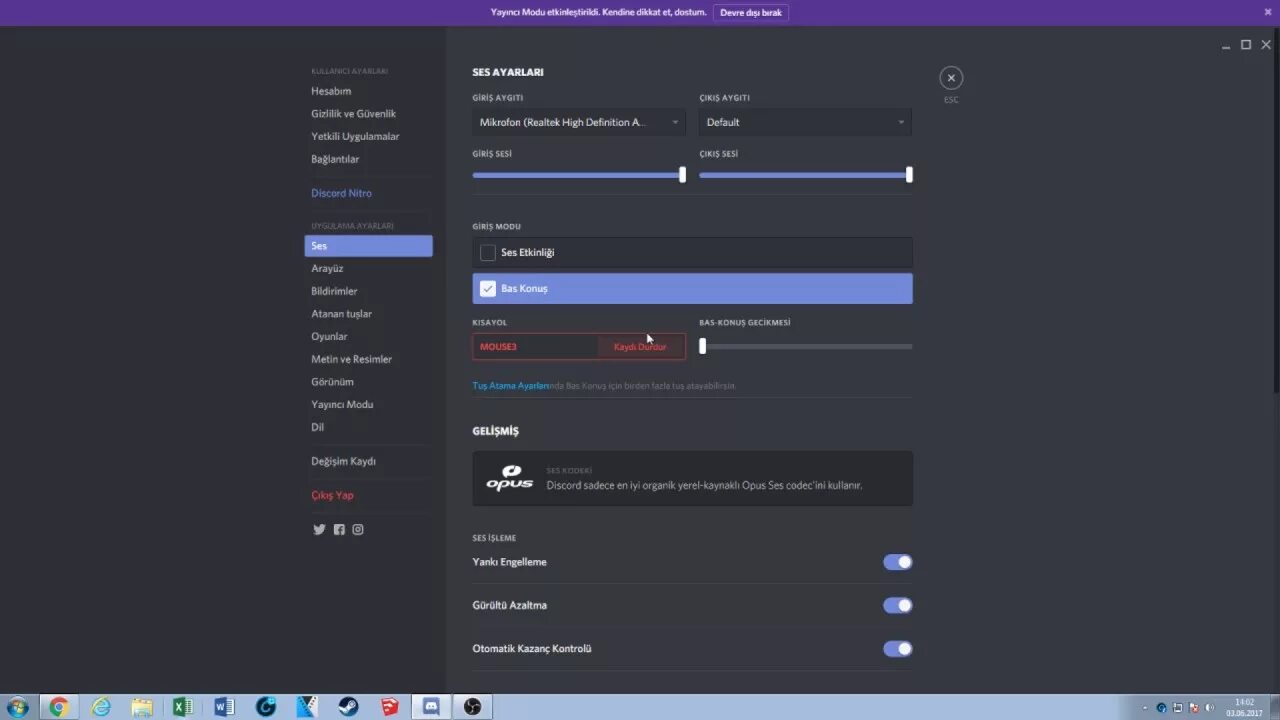Open the blue circular C app on taskbar

266,707
